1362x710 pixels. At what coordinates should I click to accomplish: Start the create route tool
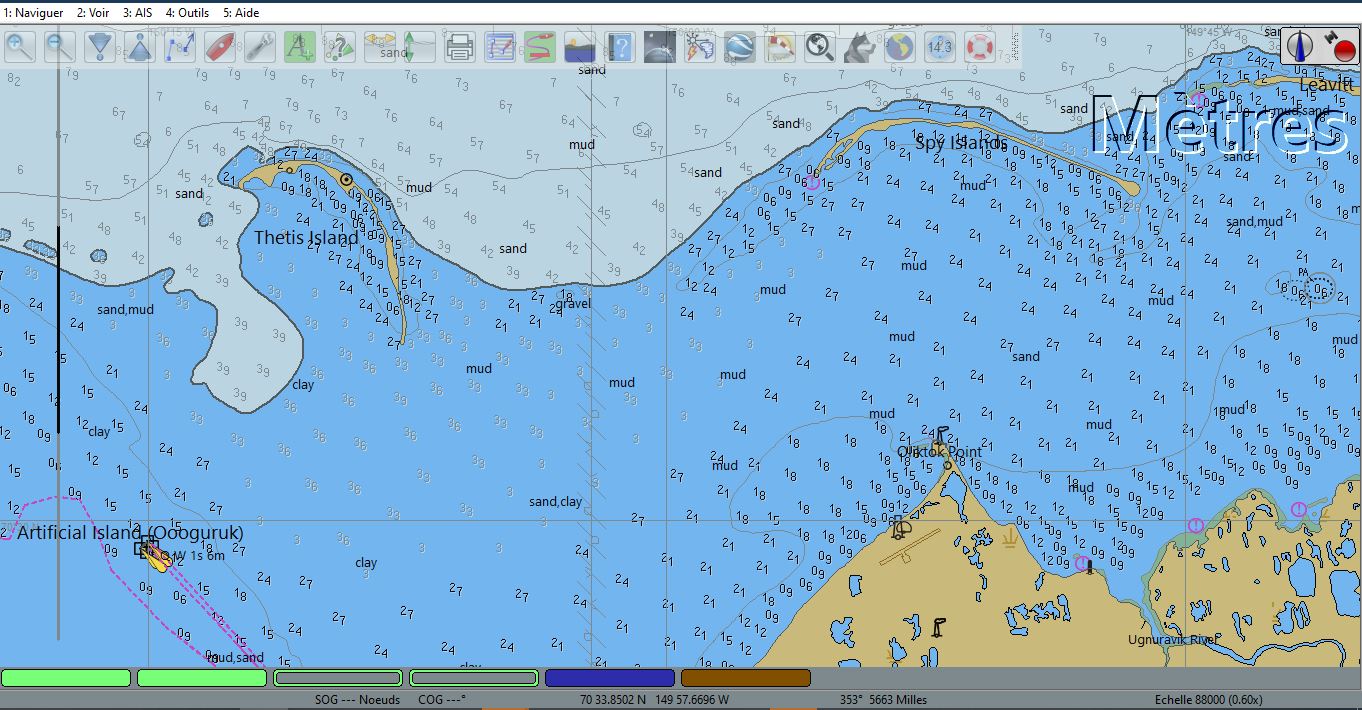[x=180, y=47]
